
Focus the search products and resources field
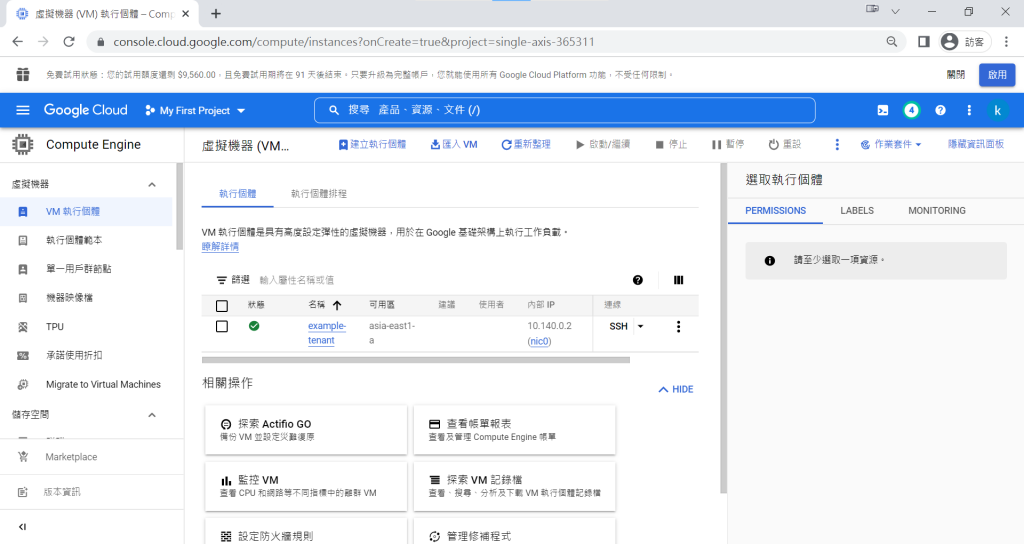(x=564, y=110)
